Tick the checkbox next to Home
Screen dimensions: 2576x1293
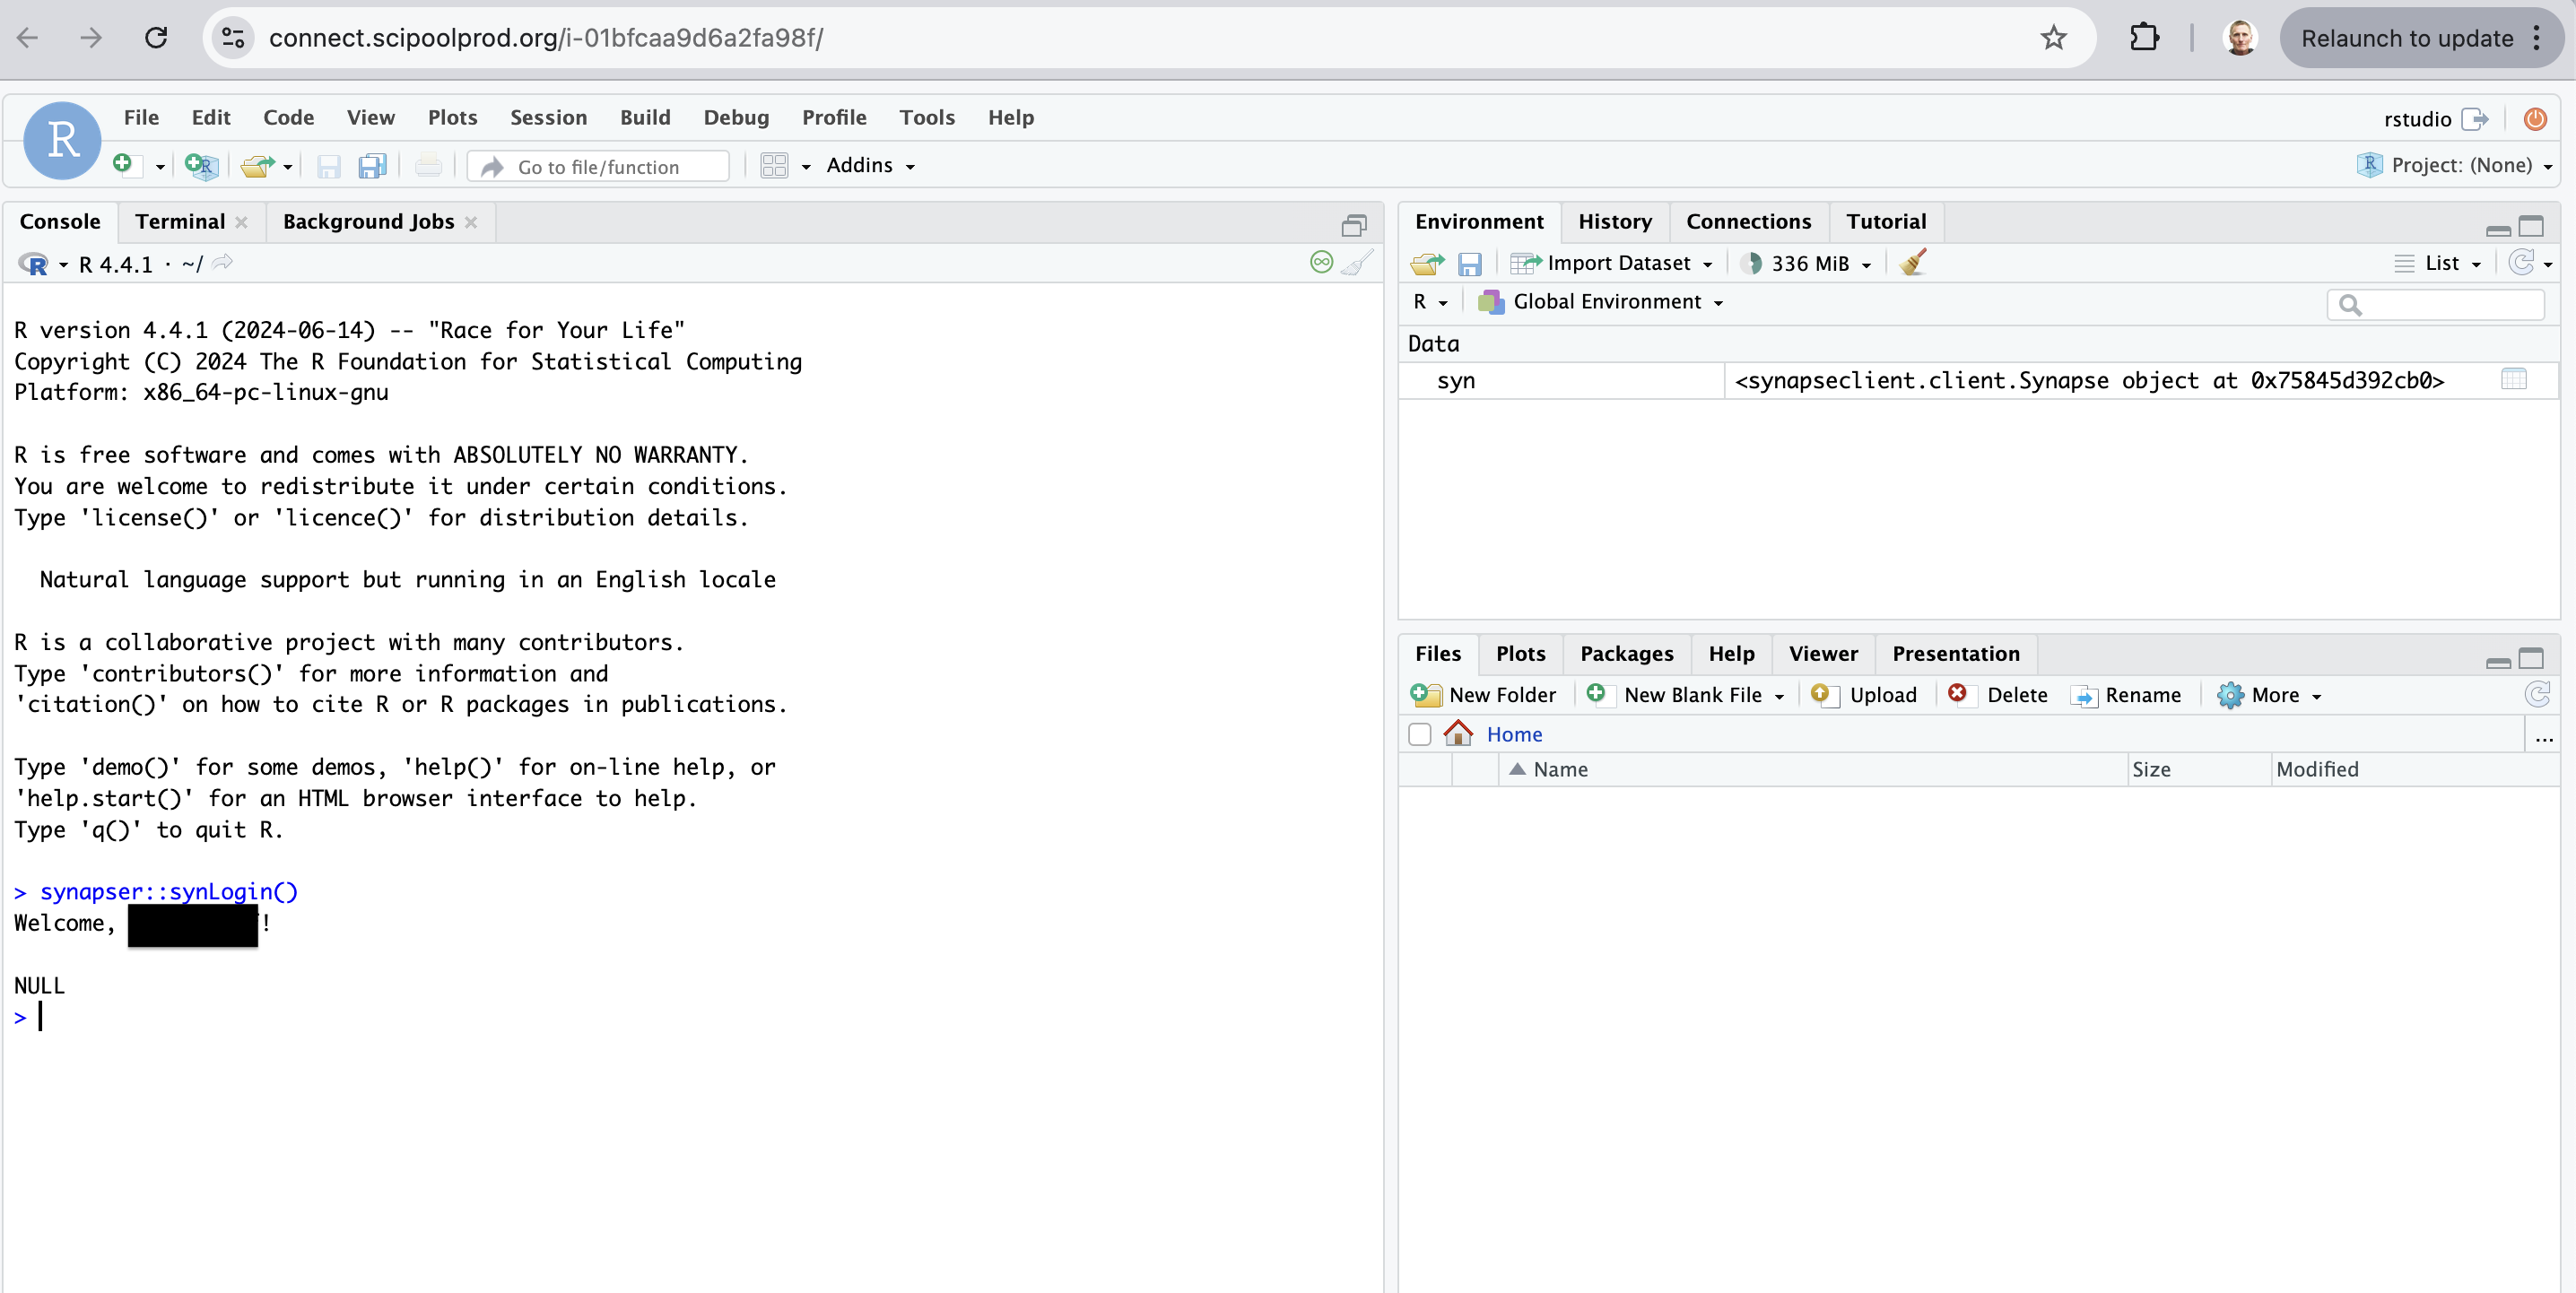point(1419,734)
